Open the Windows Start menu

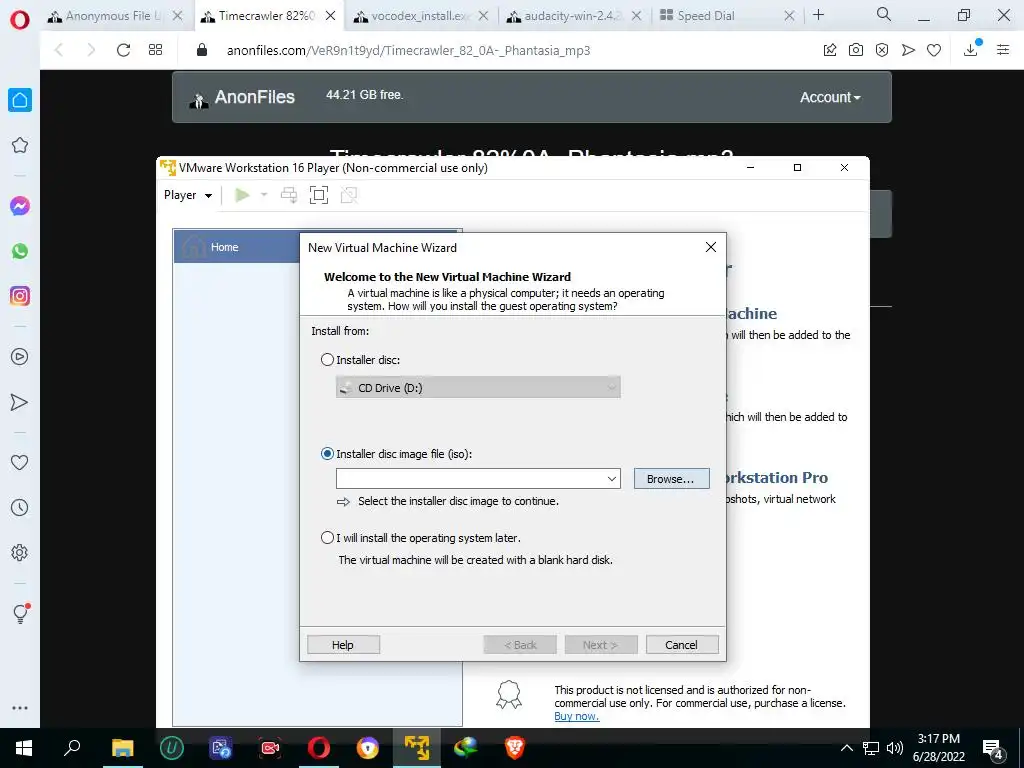(24, 748)
